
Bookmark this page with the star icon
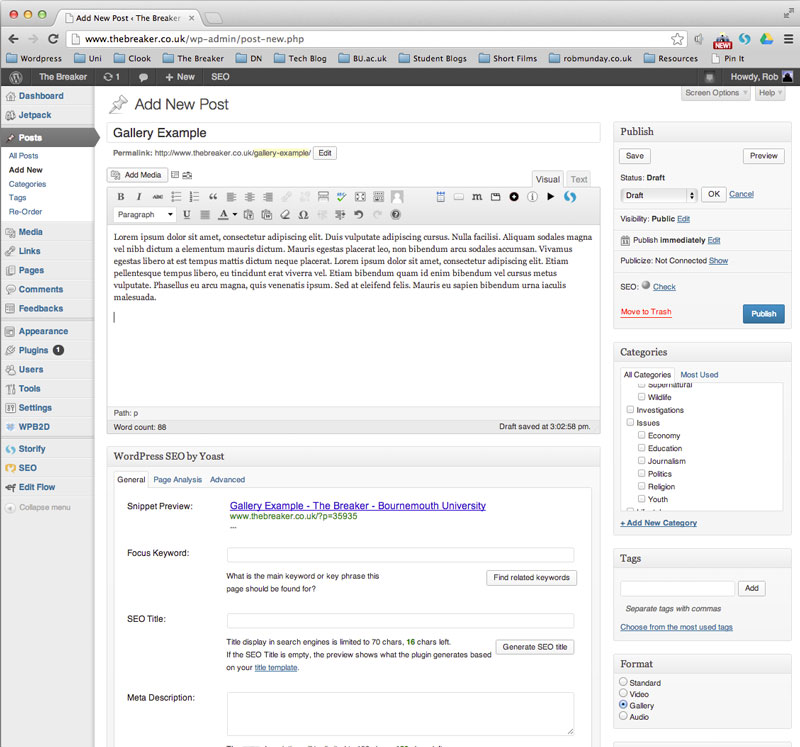678,39
